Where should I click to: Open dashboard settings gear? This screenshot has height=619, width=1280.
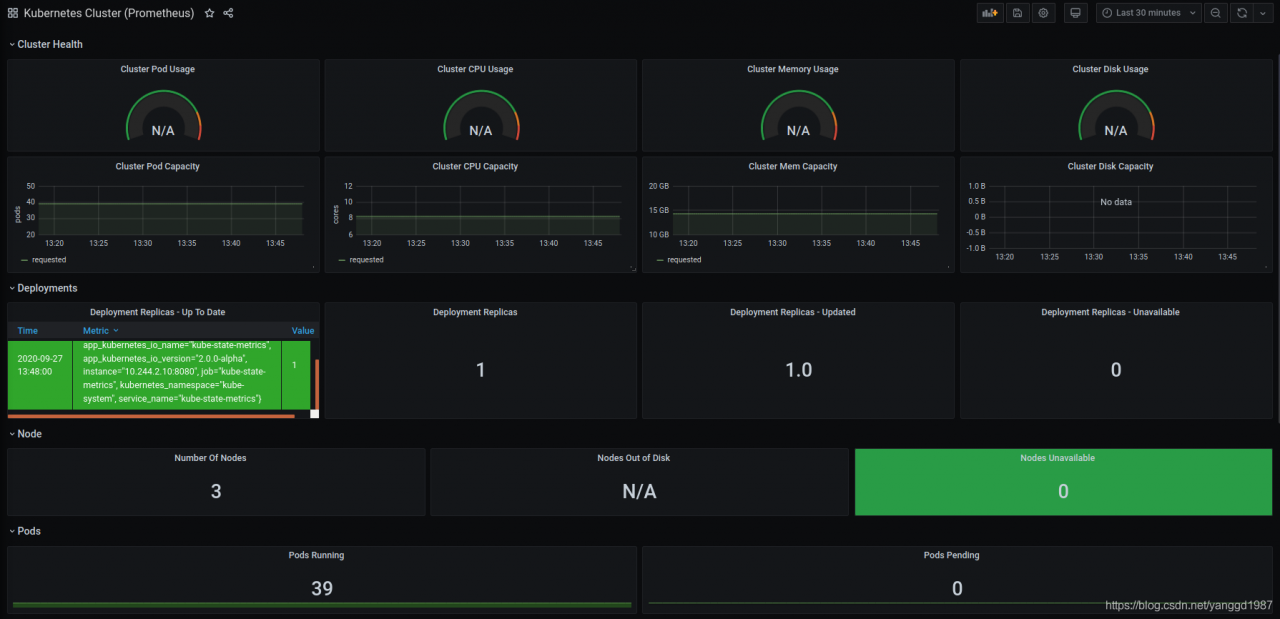coord(1044,13)
